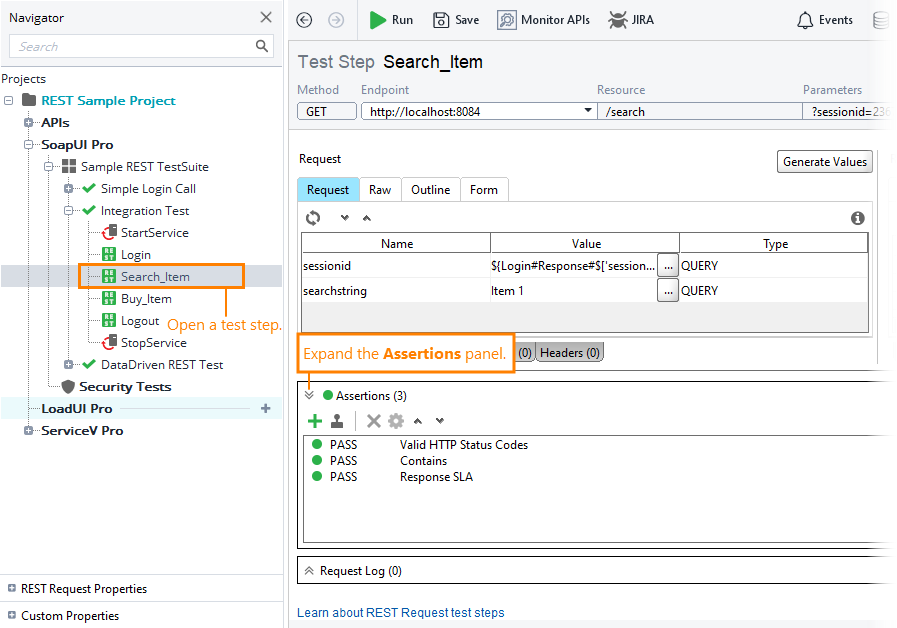Click the Security Tests shield icon
This screenshot has height=628, width=897.
tap(68, 387)
